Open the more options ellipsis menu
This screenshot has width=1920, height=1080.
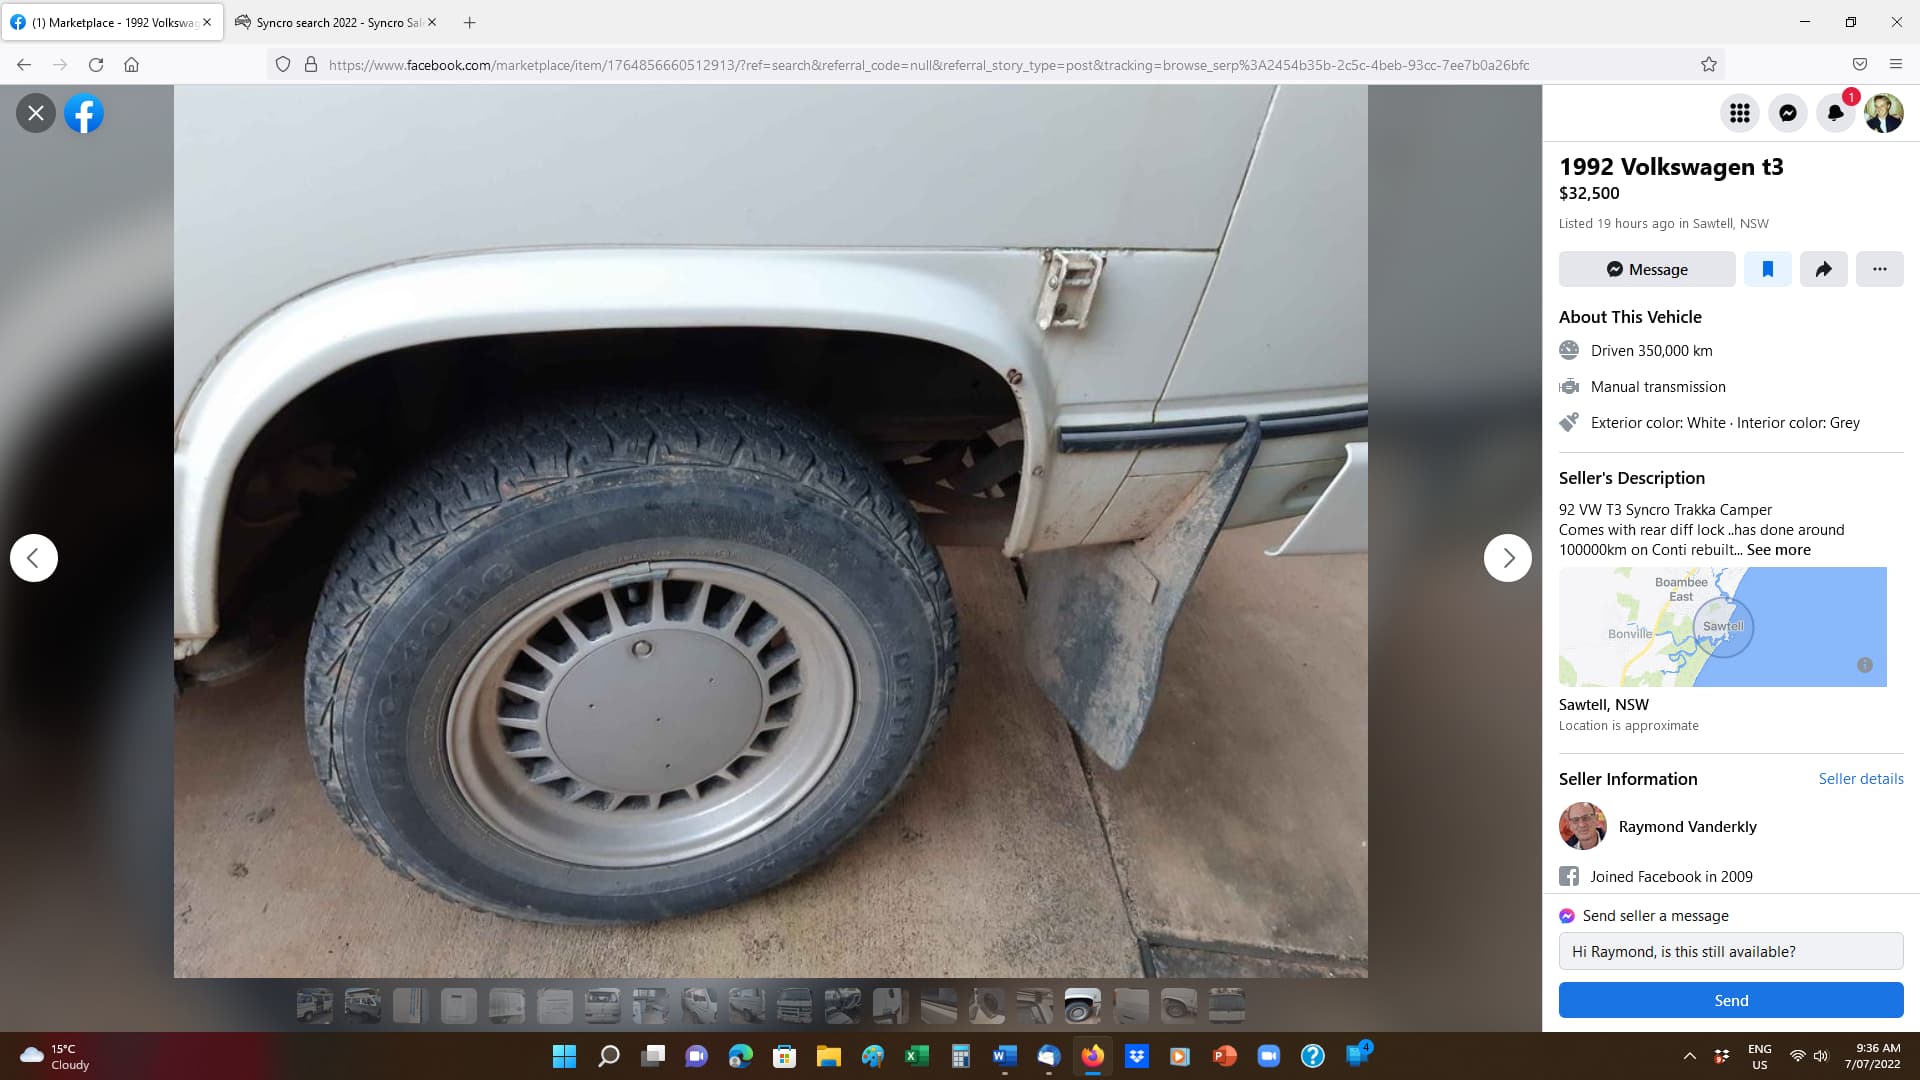(x=1879, y=269)
